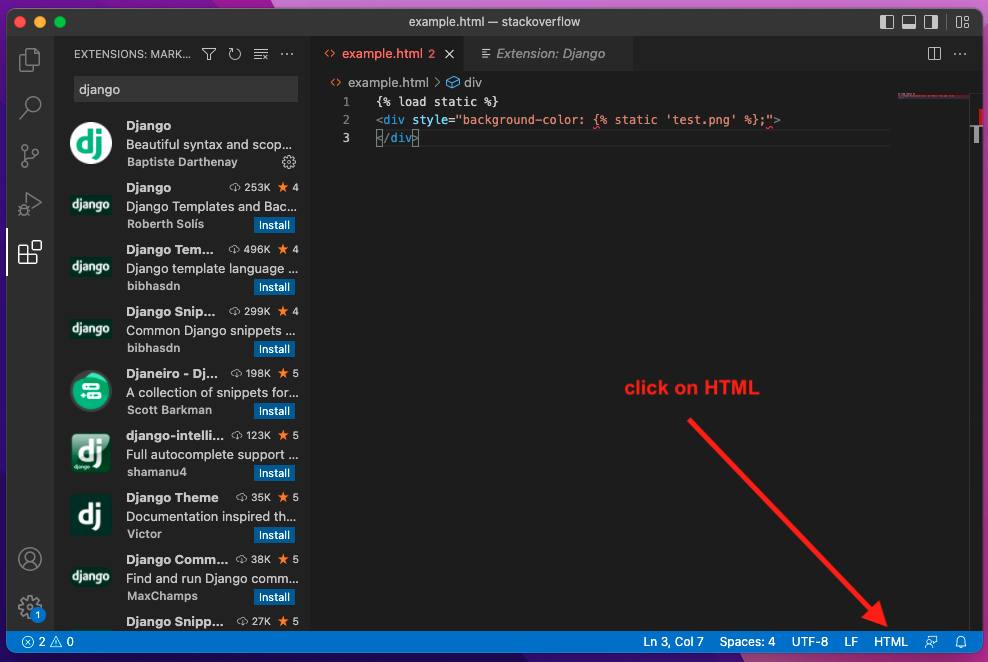Install Django Commands by MaxChamps
This screenshot has height=662, width=988.
tap(274, 597)
